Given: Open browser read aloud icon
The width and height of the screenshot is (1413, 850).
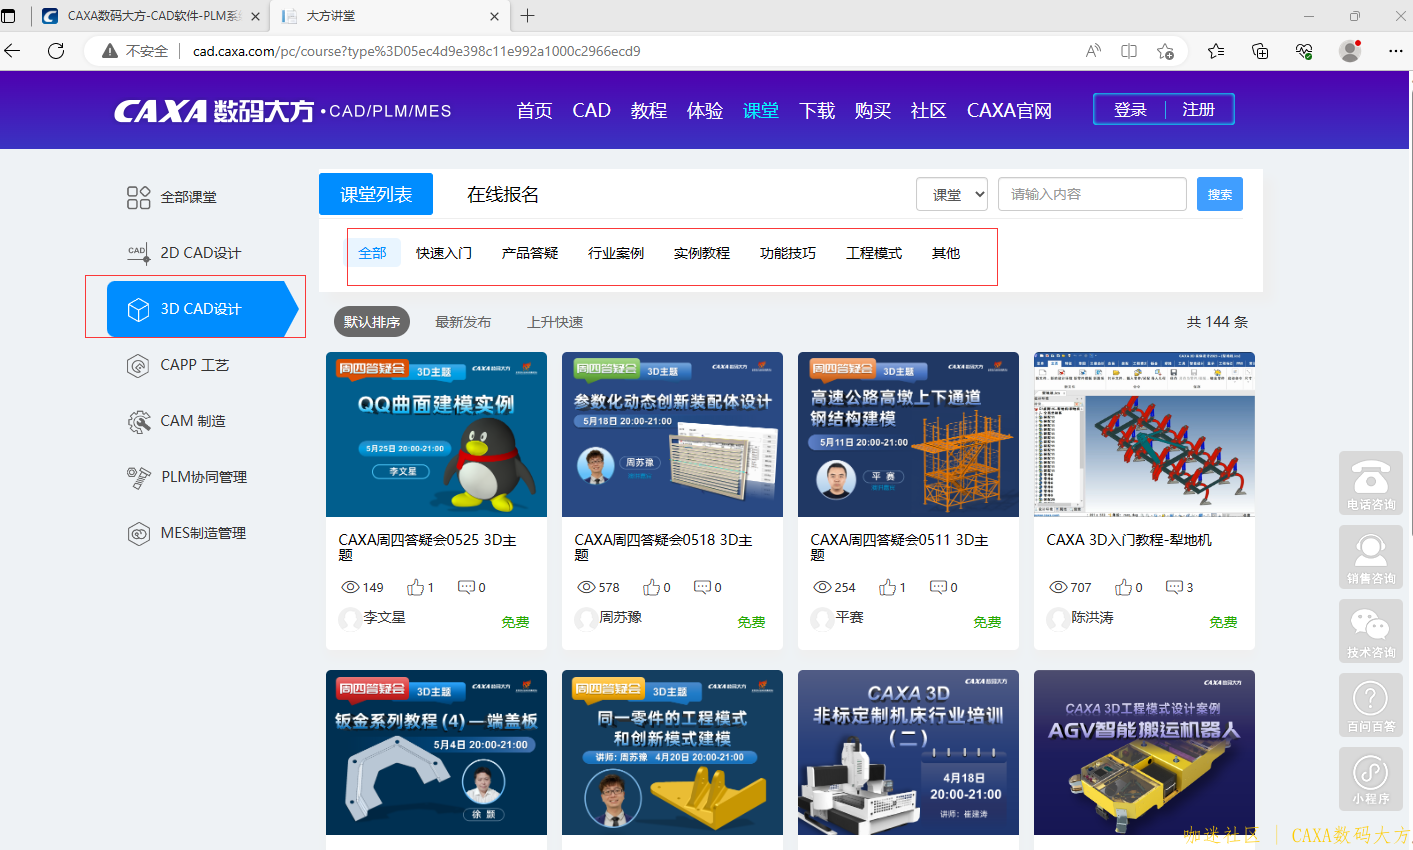Looking at the screenshot, I should pyautogui.click(x=1093, y=51).
